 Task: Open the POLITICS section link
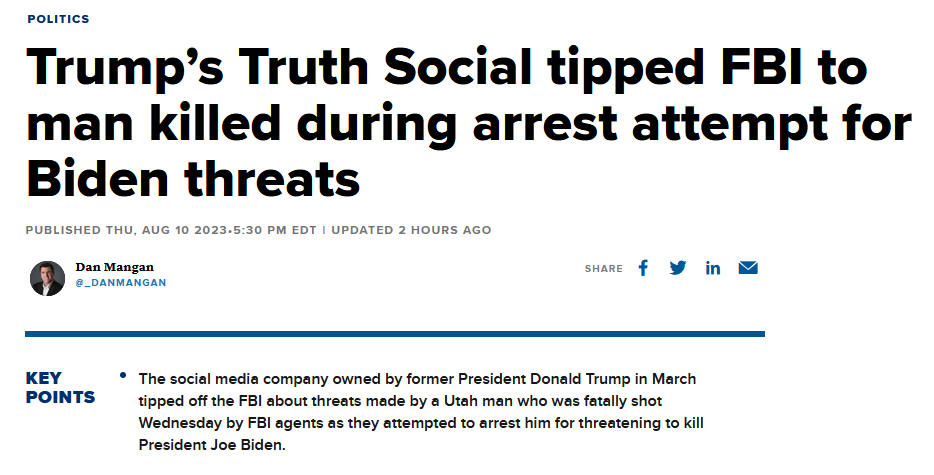[58, 19]
